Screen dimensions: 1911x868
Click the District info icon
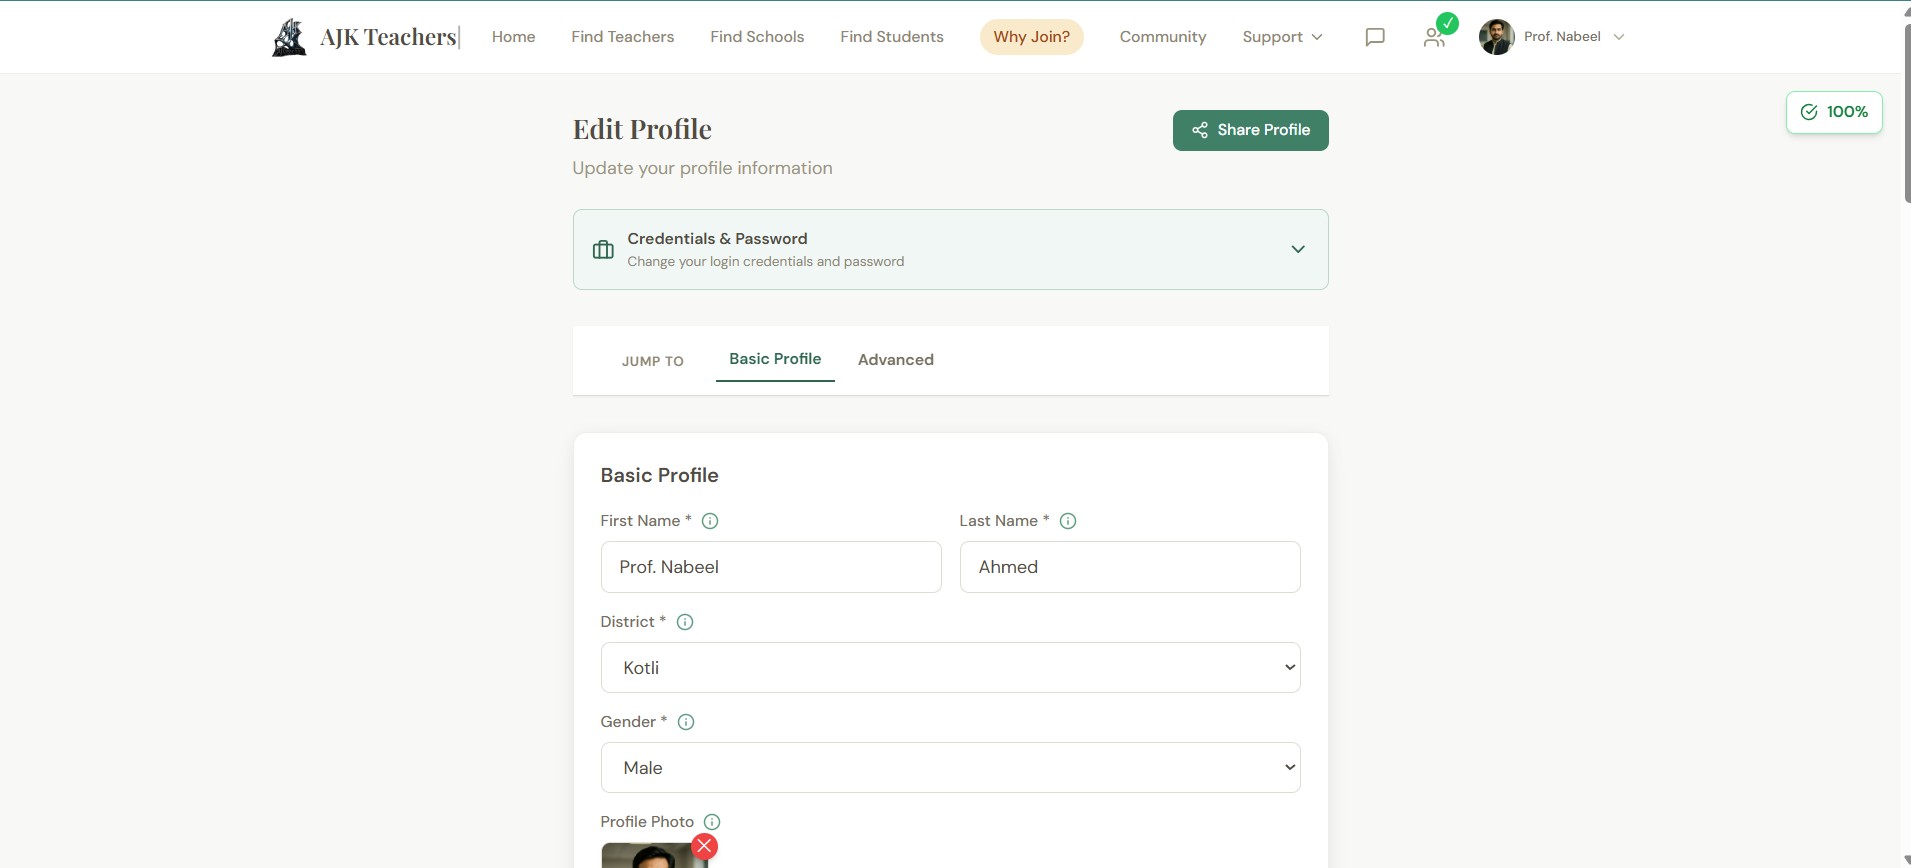pyautogui.click(x=685, y=622)
